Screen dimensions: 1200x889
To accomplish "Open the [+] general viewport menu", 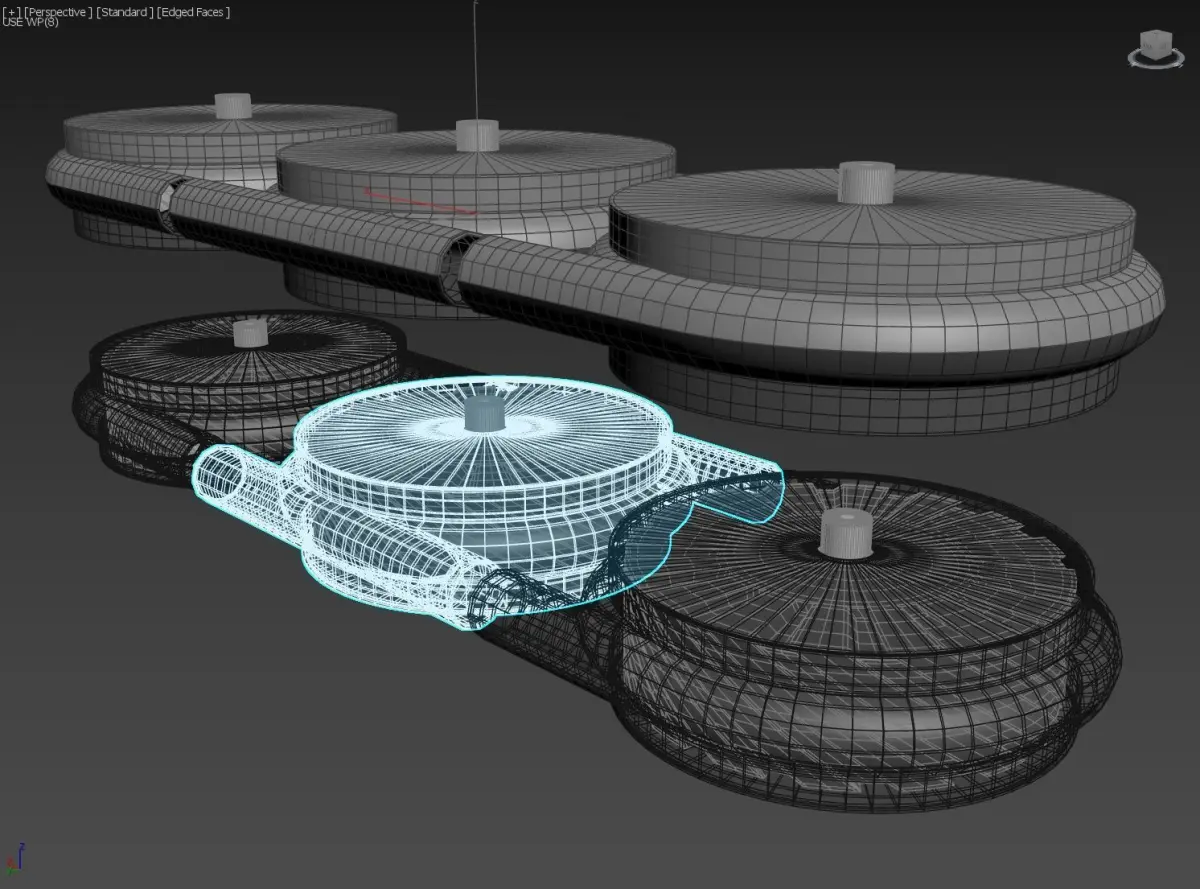I will (11, 12).
